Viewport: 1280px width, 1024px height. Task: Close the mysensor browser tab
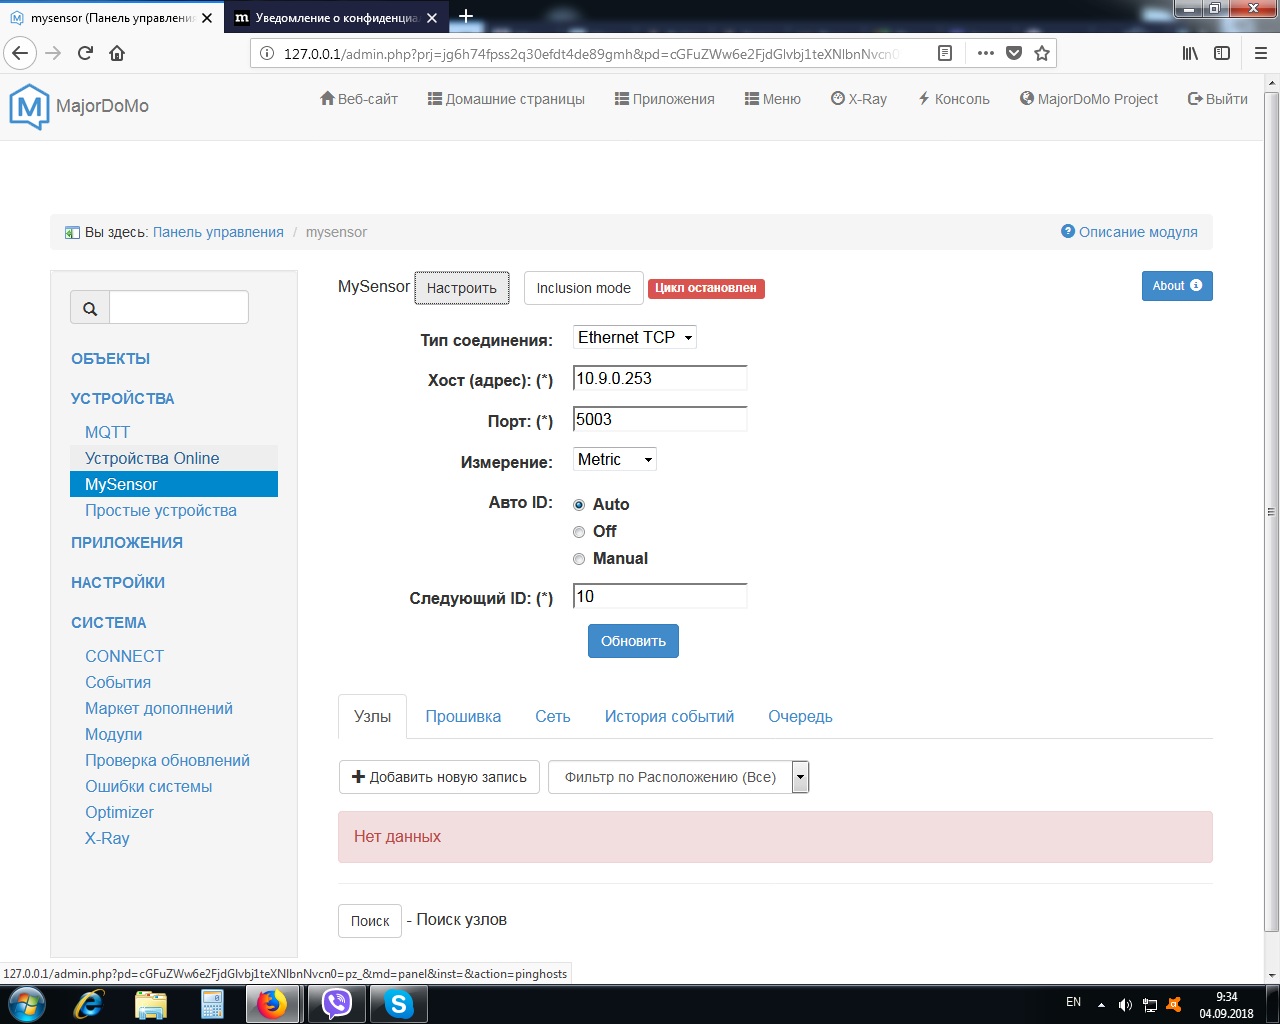tap(207, 18)
